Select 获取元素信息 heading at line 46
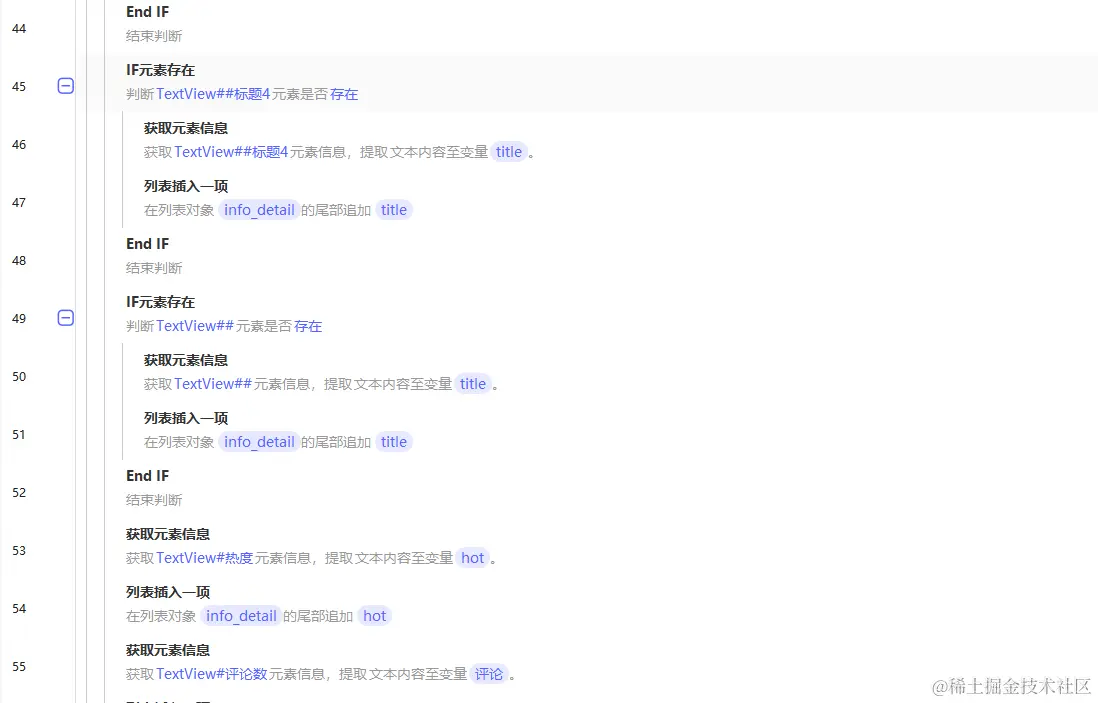The height and width of the screenshot is (703, 1098). [x=186, y=128]
